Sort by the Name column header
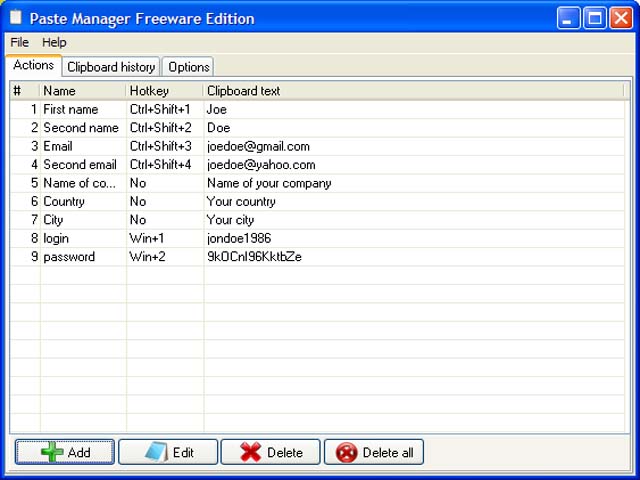640x480 pixels. pyautogui.click(x=82, y=91)
